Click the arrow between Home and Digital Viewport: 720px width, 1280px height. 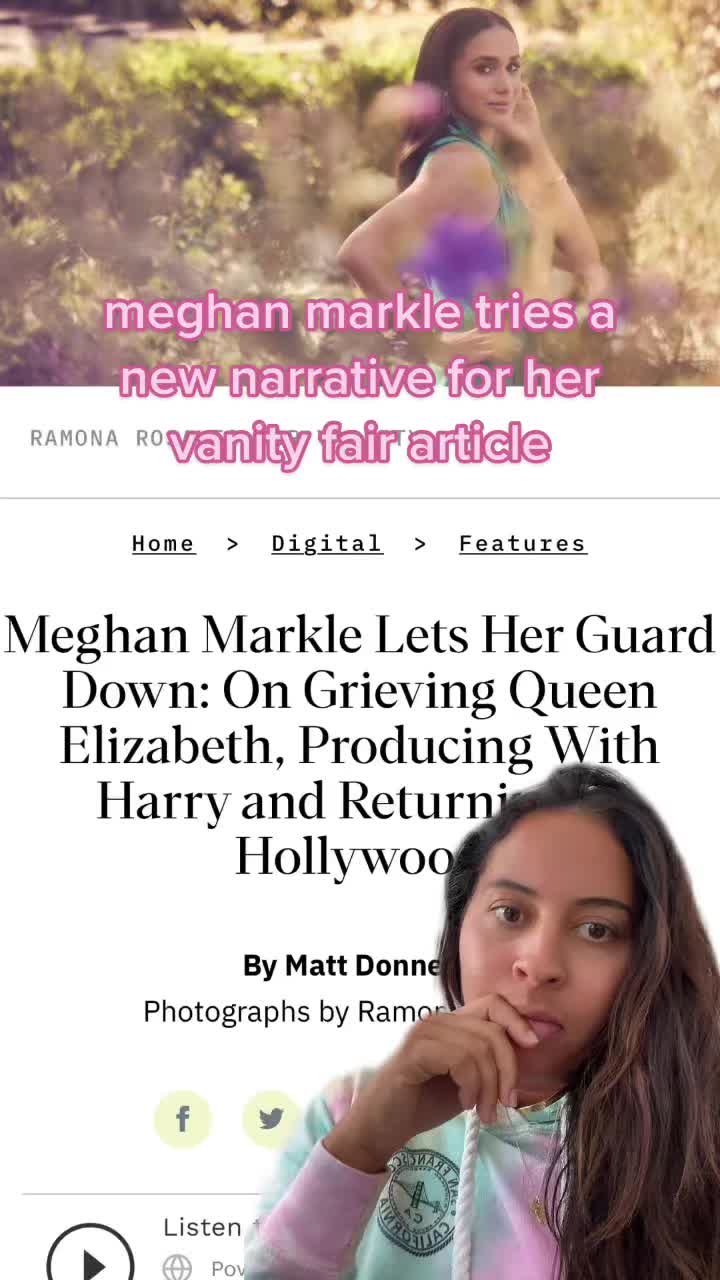(x=233, y=543)
